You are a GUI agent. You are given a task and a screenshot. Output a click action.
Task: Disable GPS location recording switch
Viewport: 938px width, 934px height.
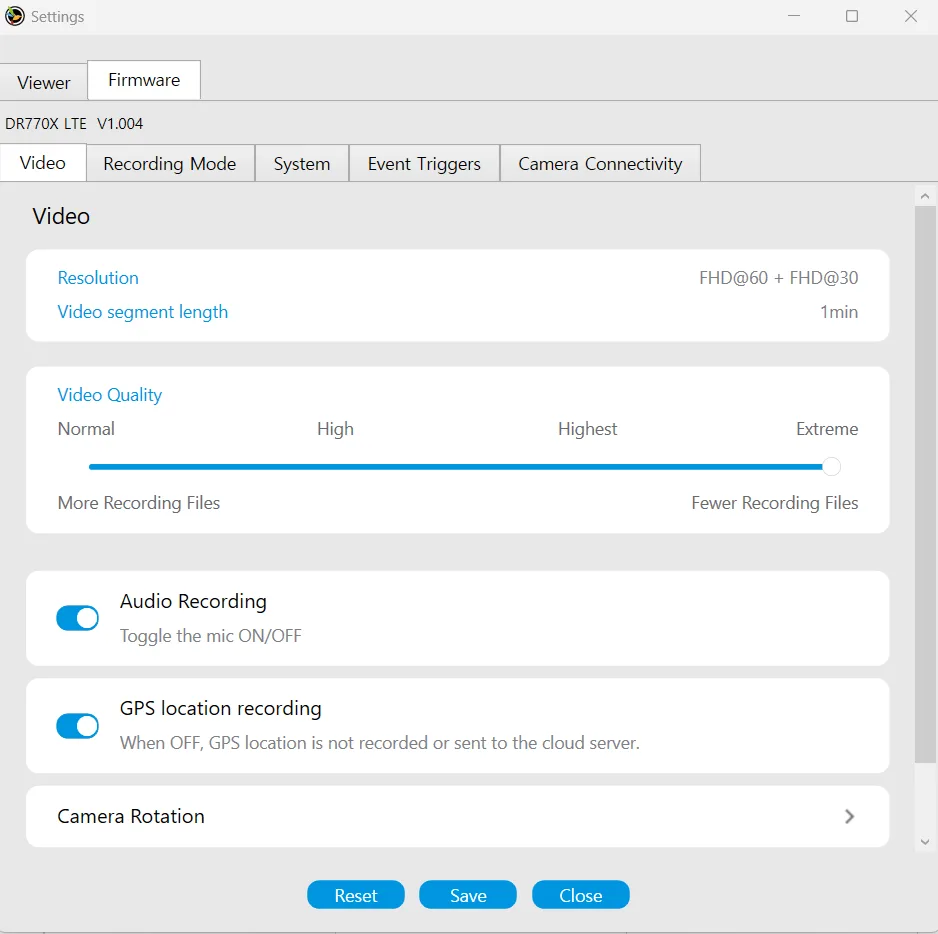tap(78, 726)
